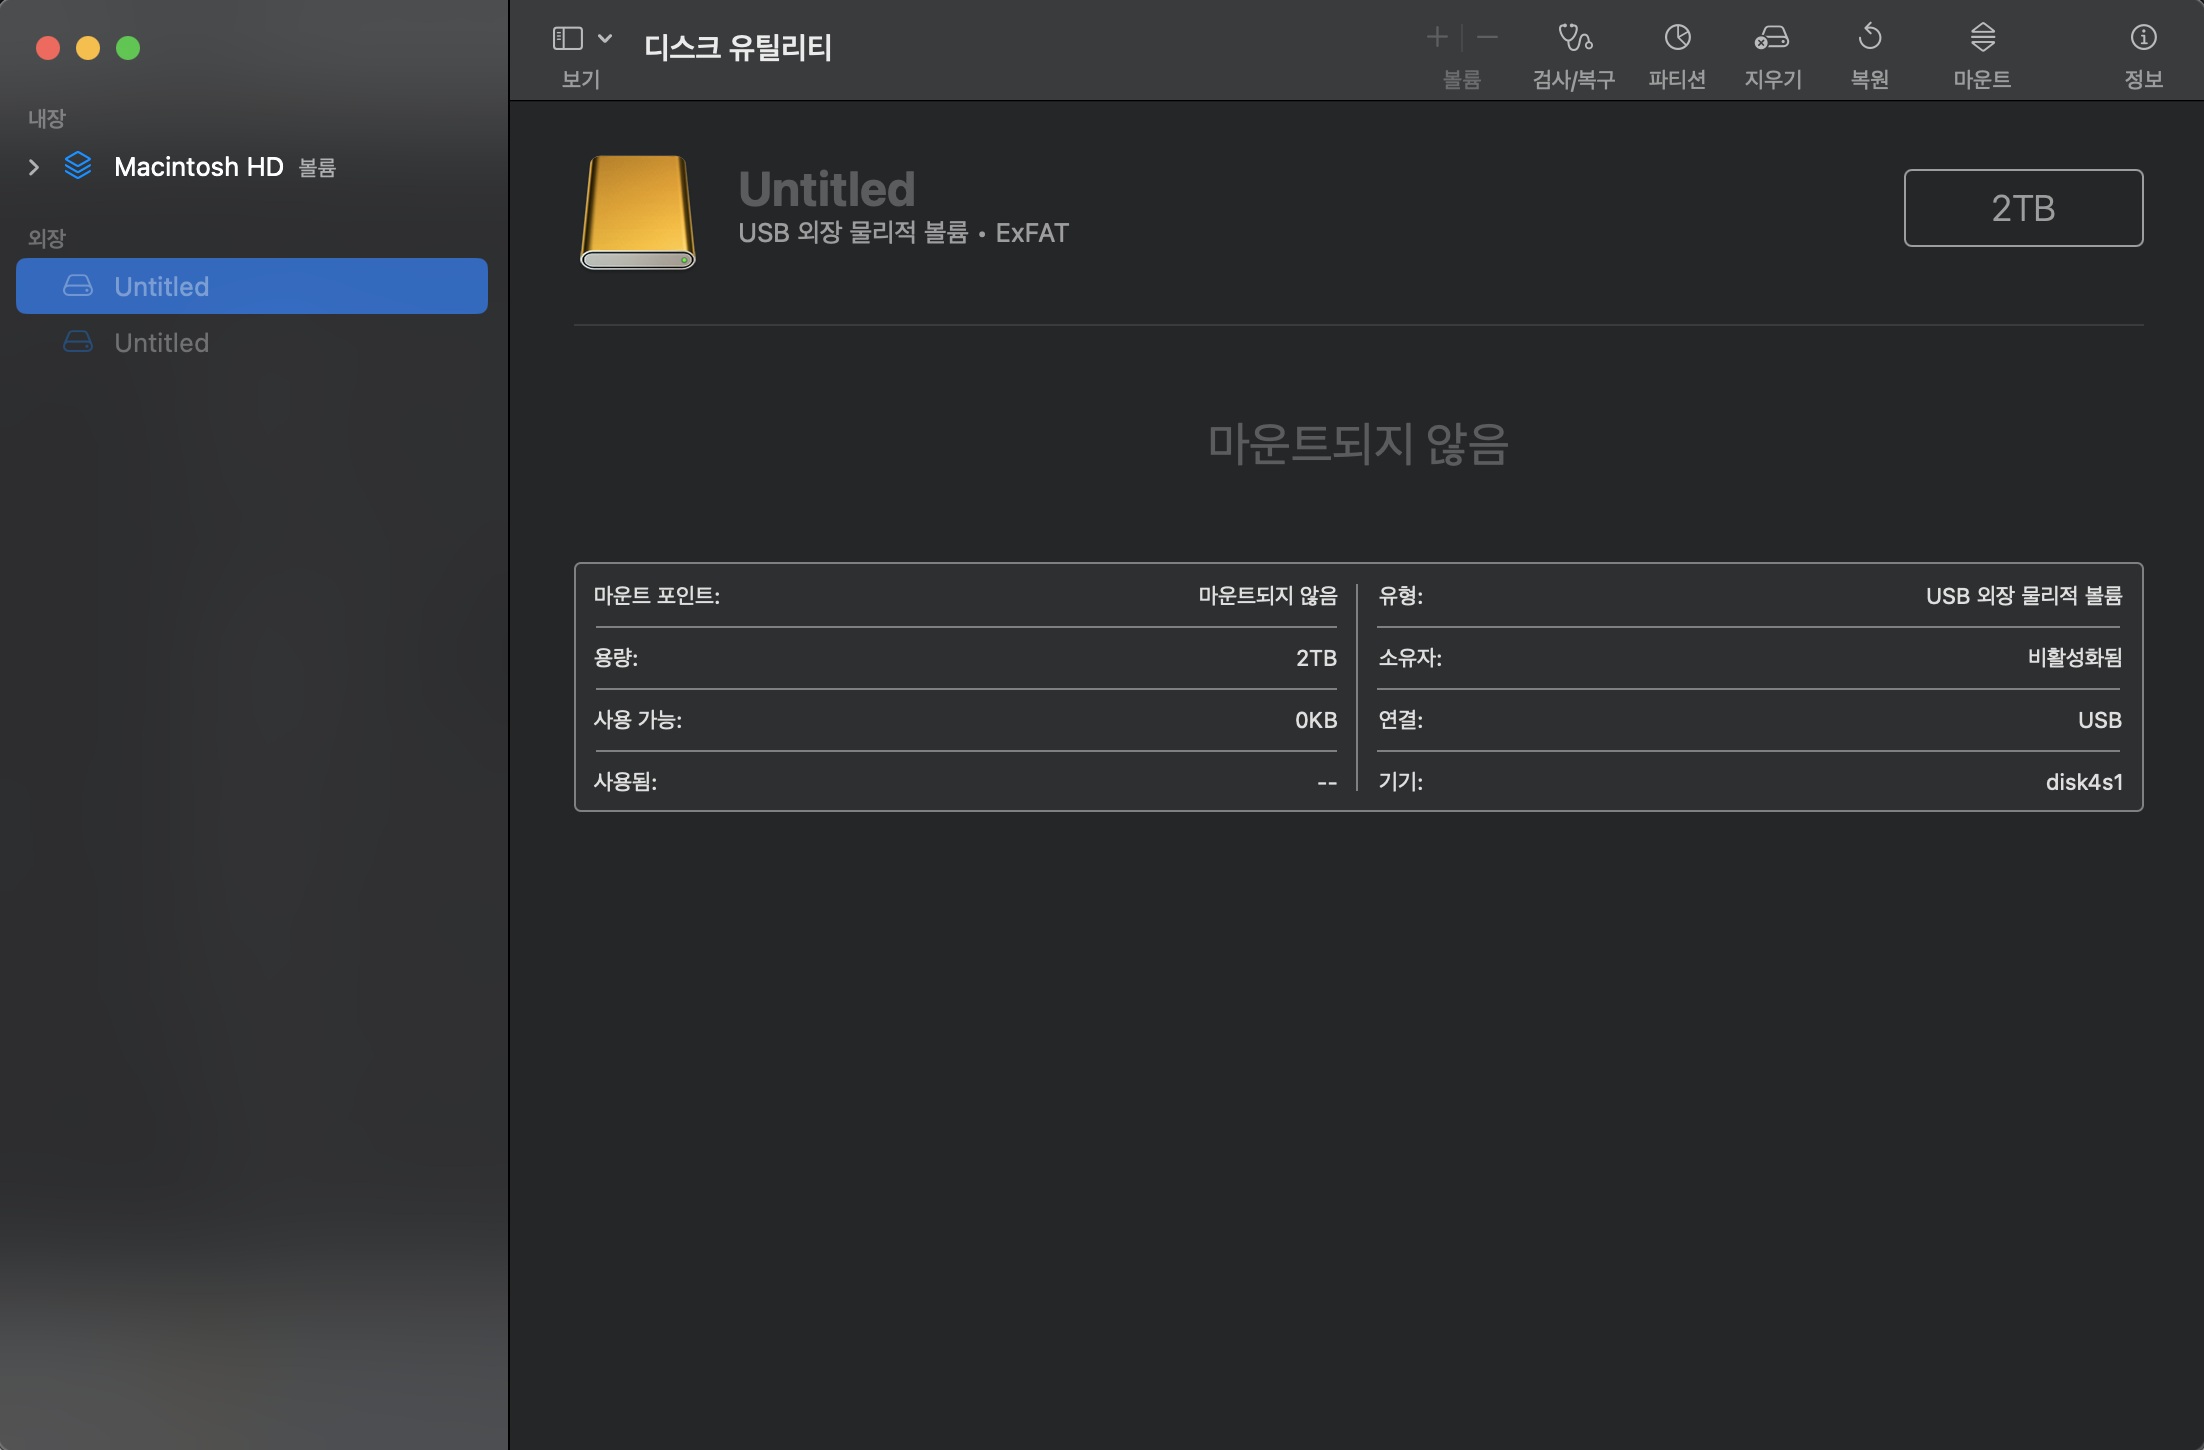
Task: Open the Partition pie-chart tool
Action: click(1677, 38)
